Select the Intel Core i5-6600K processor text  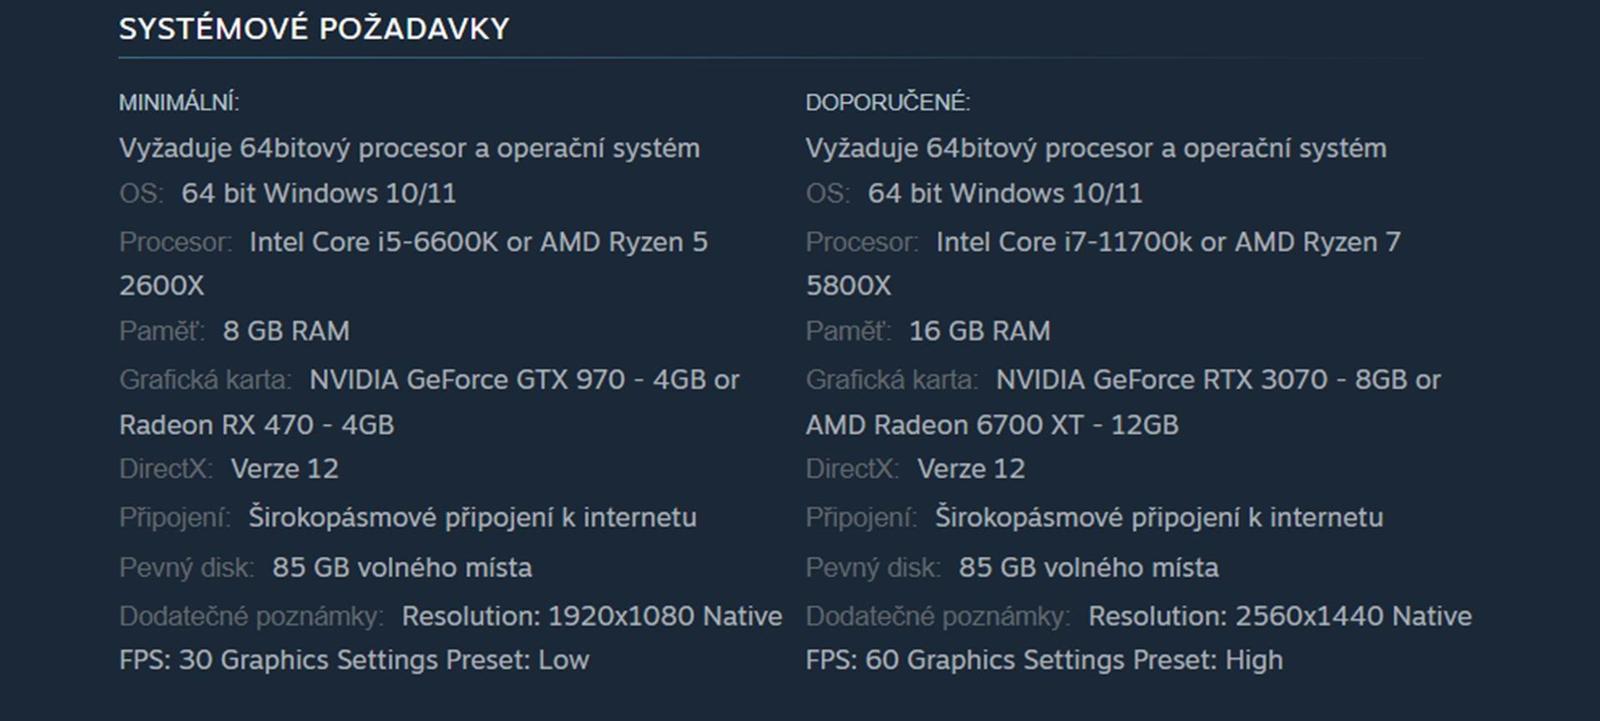373,242
